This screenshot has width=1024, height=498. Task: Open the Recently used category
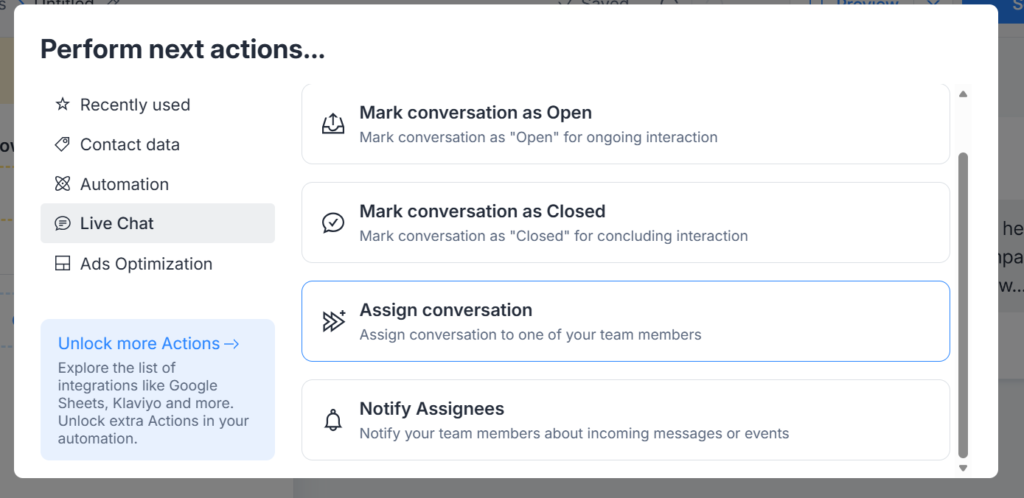pyautogui.click(x=135, y=104)
